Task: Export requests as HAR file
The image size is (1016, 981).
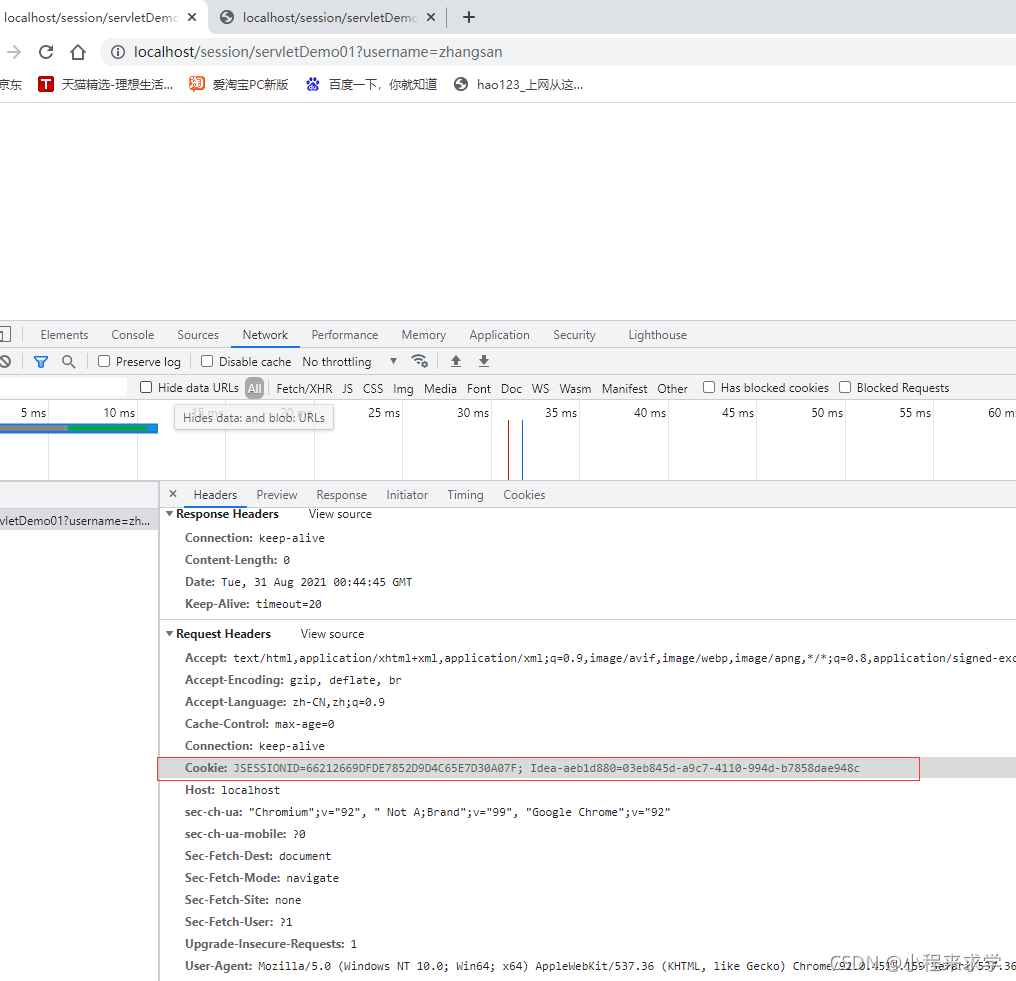Action: pyautogui.click(x=484, y=361)
